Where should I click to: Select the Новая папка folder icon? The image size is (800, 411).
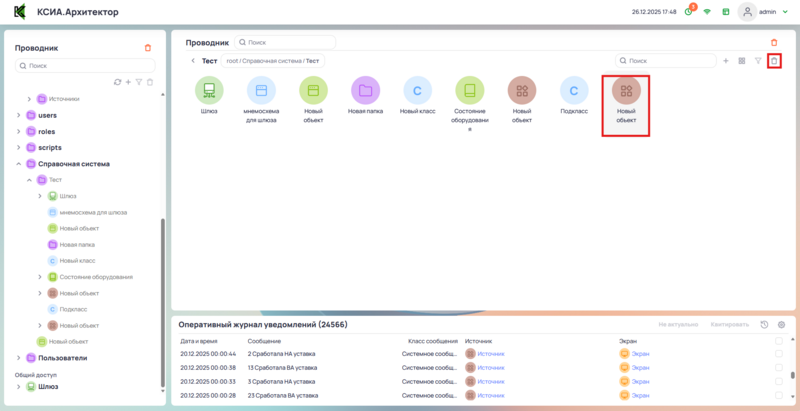pos(365,91)
